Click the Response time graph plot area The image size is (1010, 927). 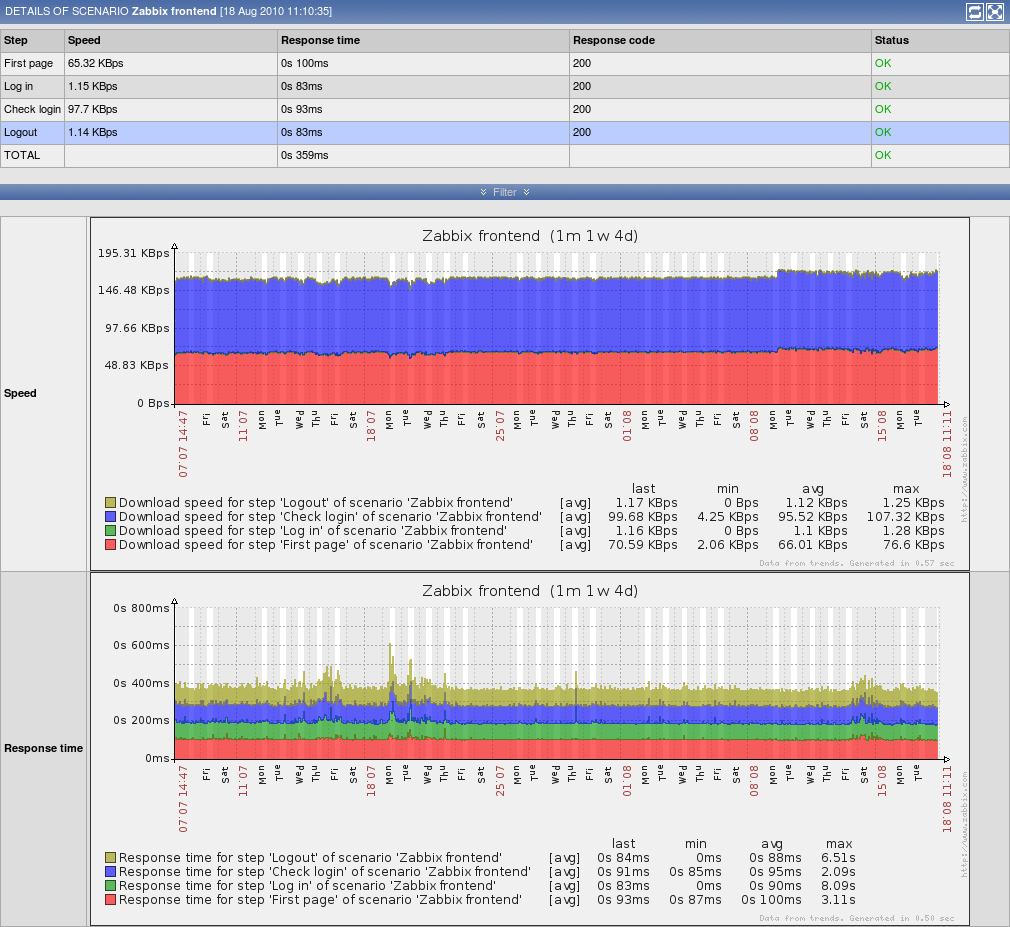tap(557, 683)
